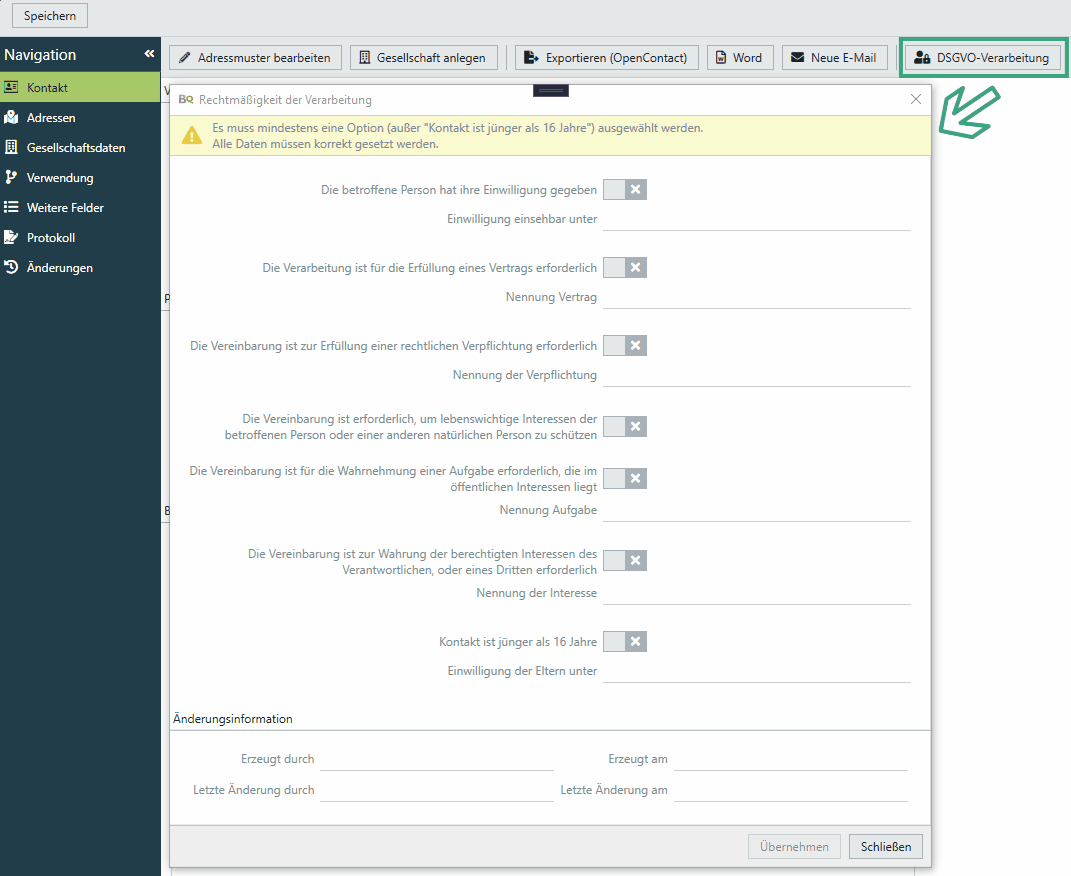Open DSGVO-Verarbeitung from the toolbar

[x=983, y=58]
